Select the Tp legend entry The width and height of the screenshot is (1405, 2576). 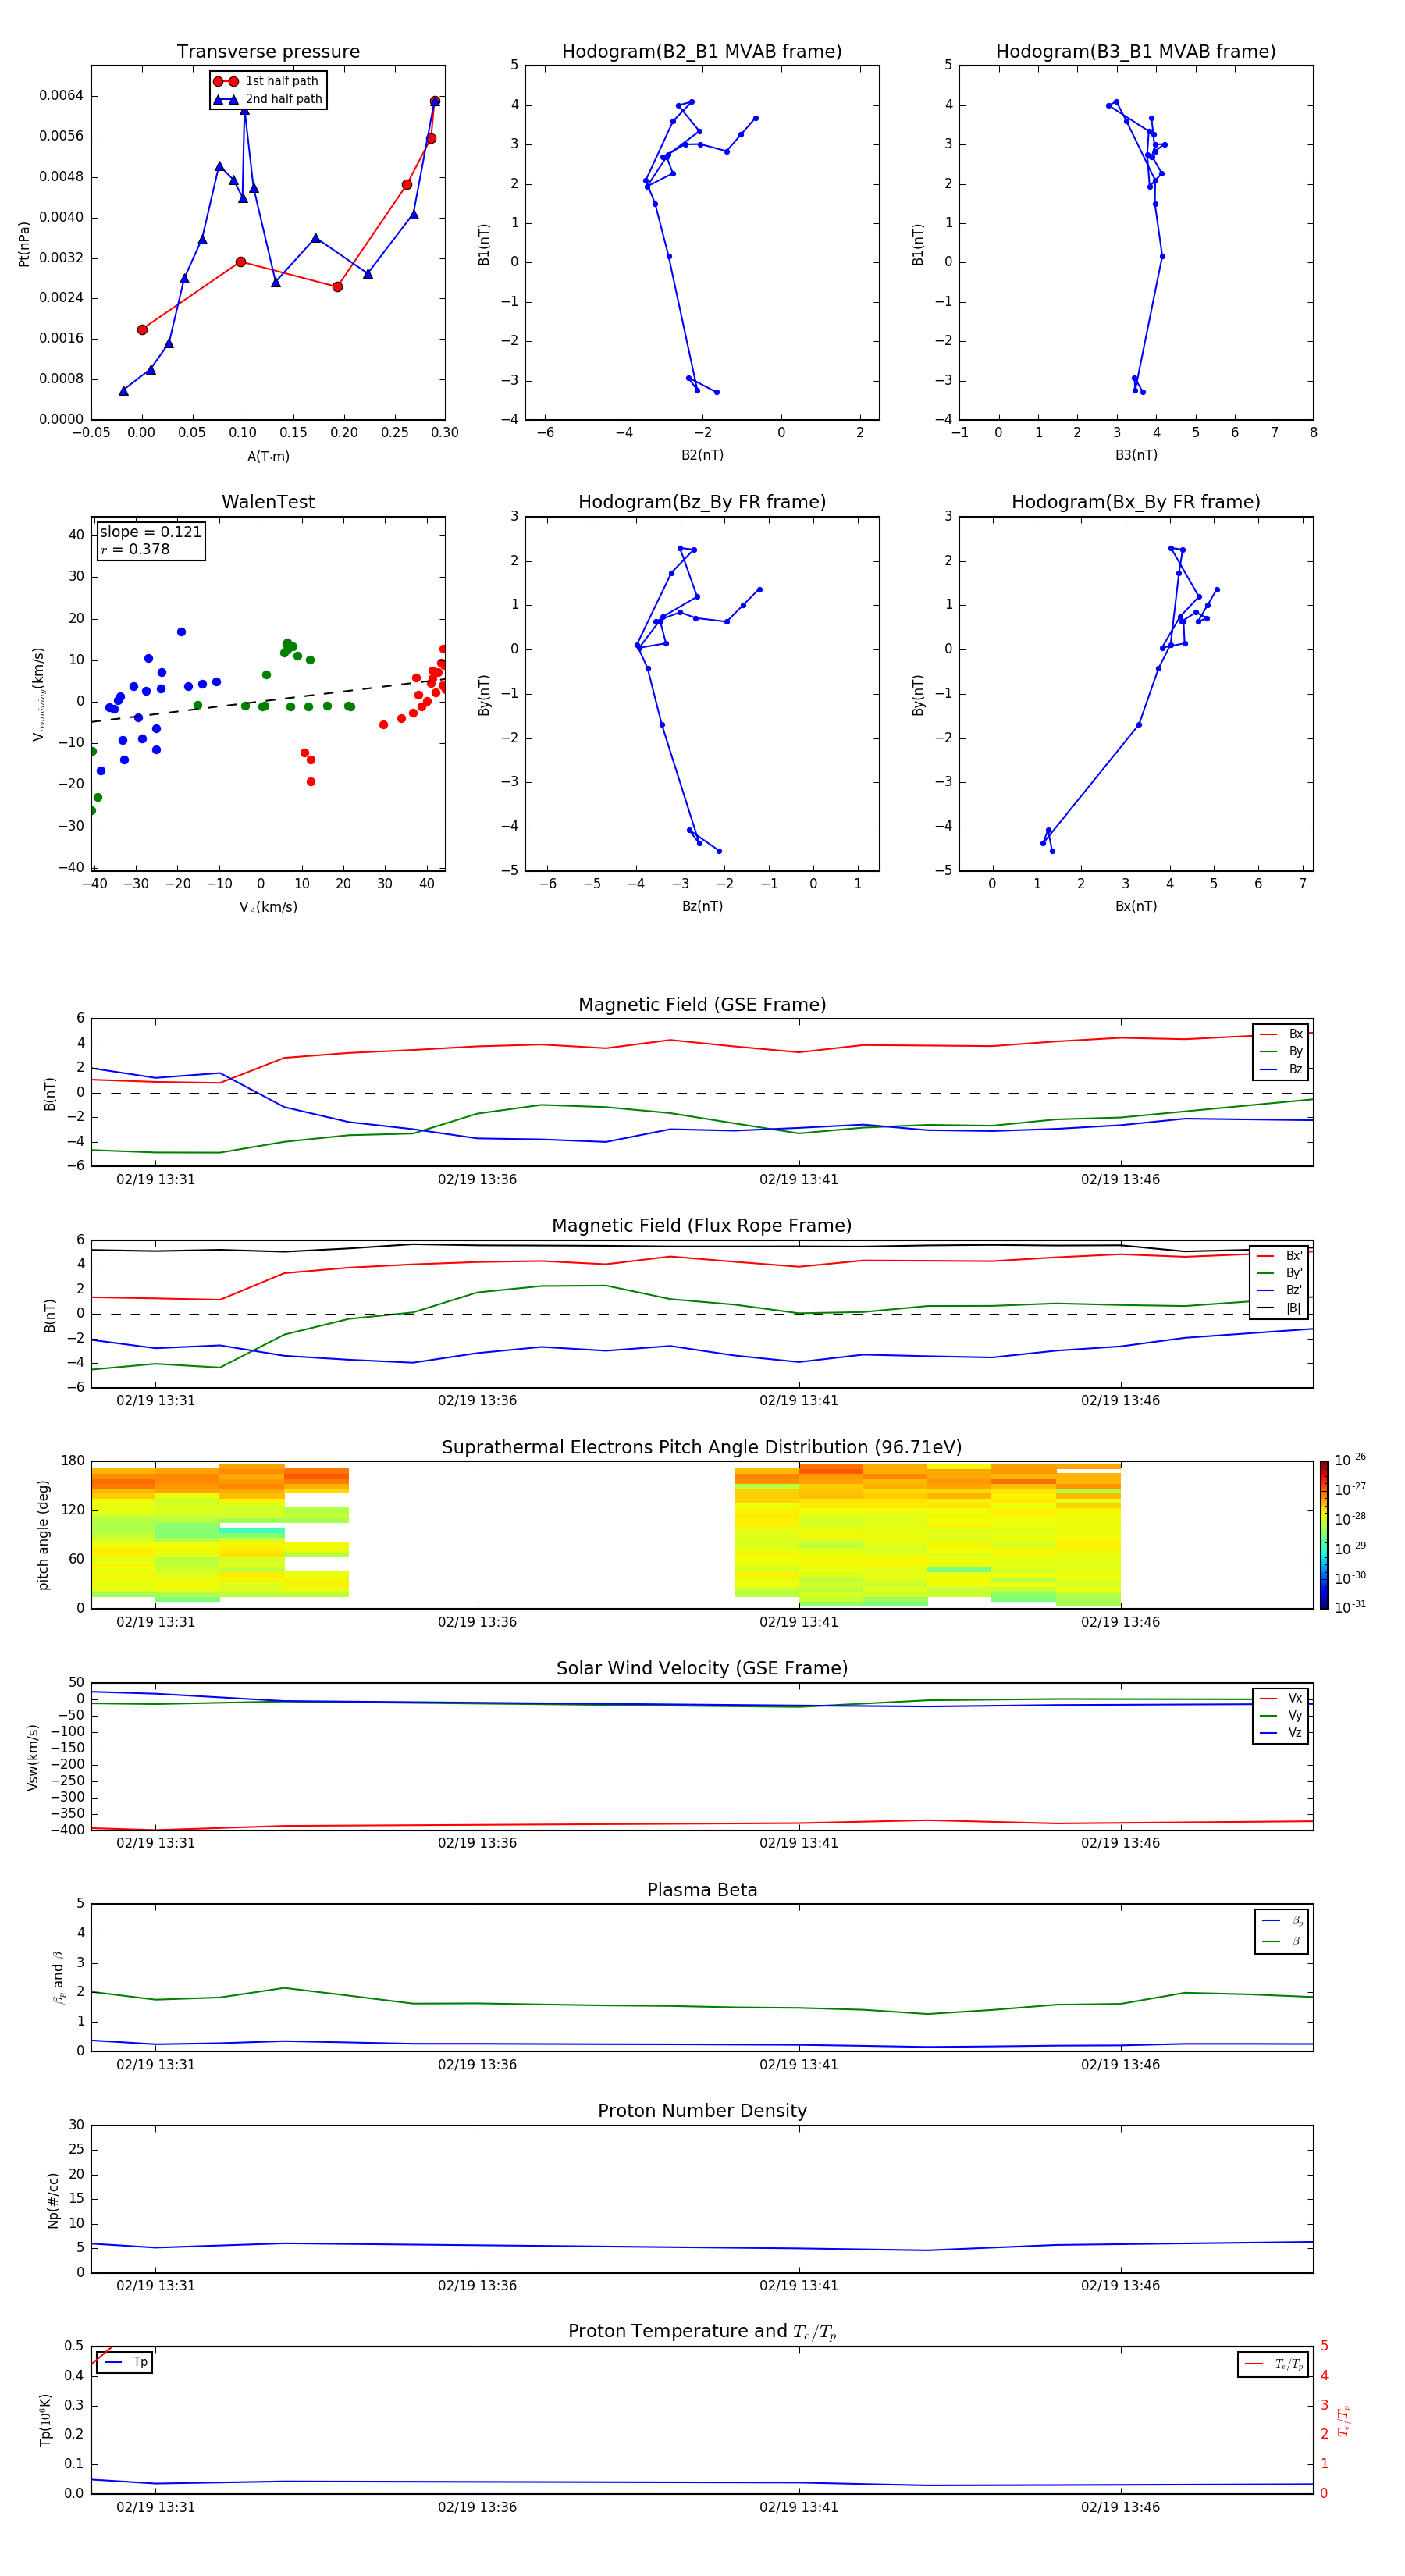coord(127,2362)
